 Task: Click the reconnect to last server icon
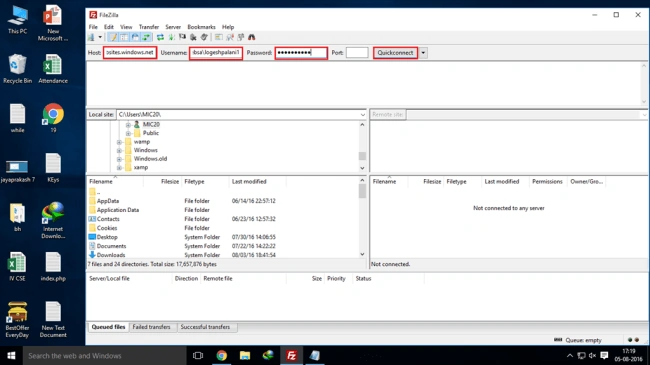coord(204,37)
